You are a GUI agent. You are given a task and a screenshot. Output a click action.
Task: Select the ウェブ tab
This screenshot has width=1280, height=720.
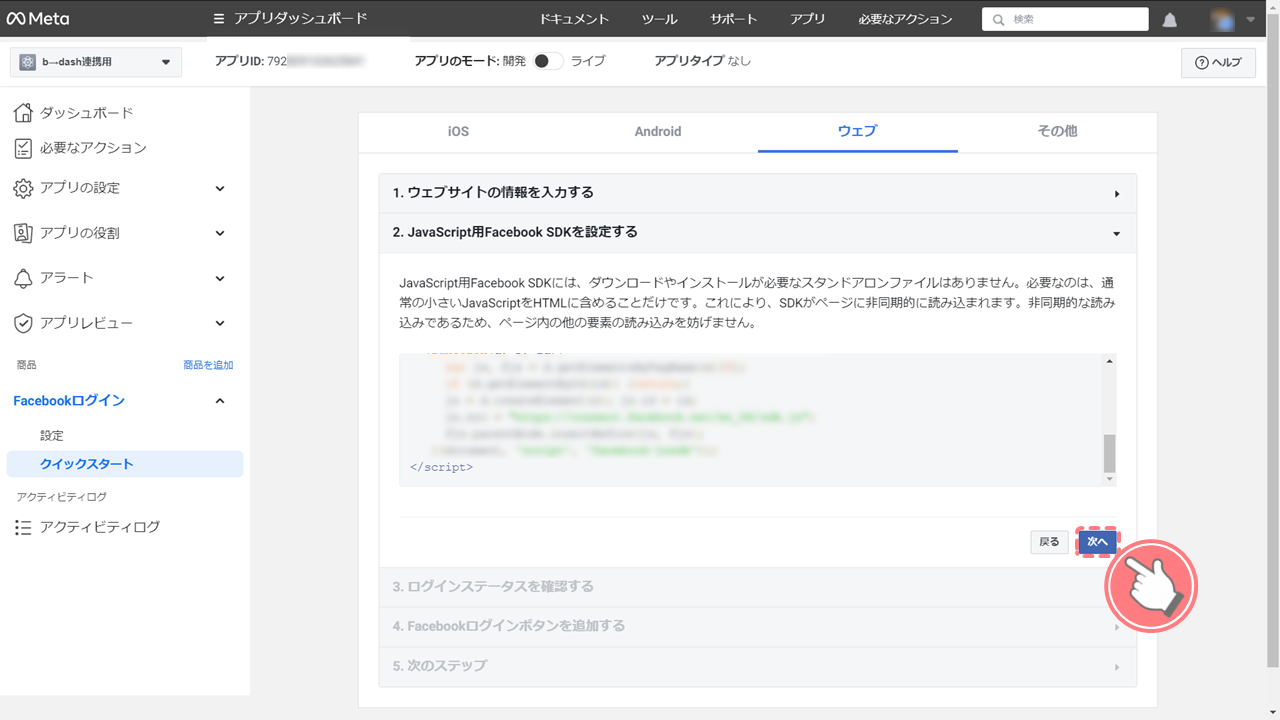coord(858,131)
